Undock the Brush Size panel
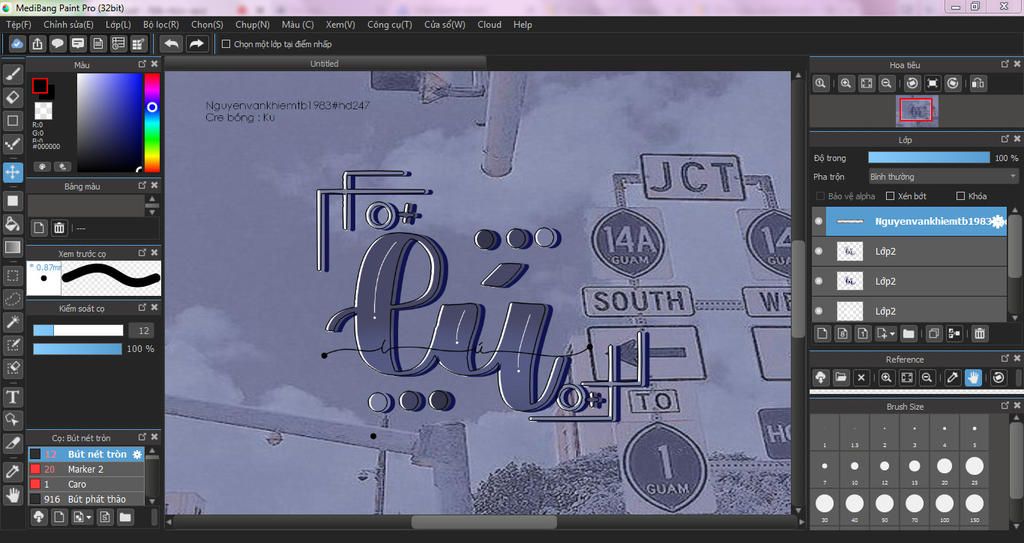The height and width of the screenshot is (543, 1024). pos(1005,406)
